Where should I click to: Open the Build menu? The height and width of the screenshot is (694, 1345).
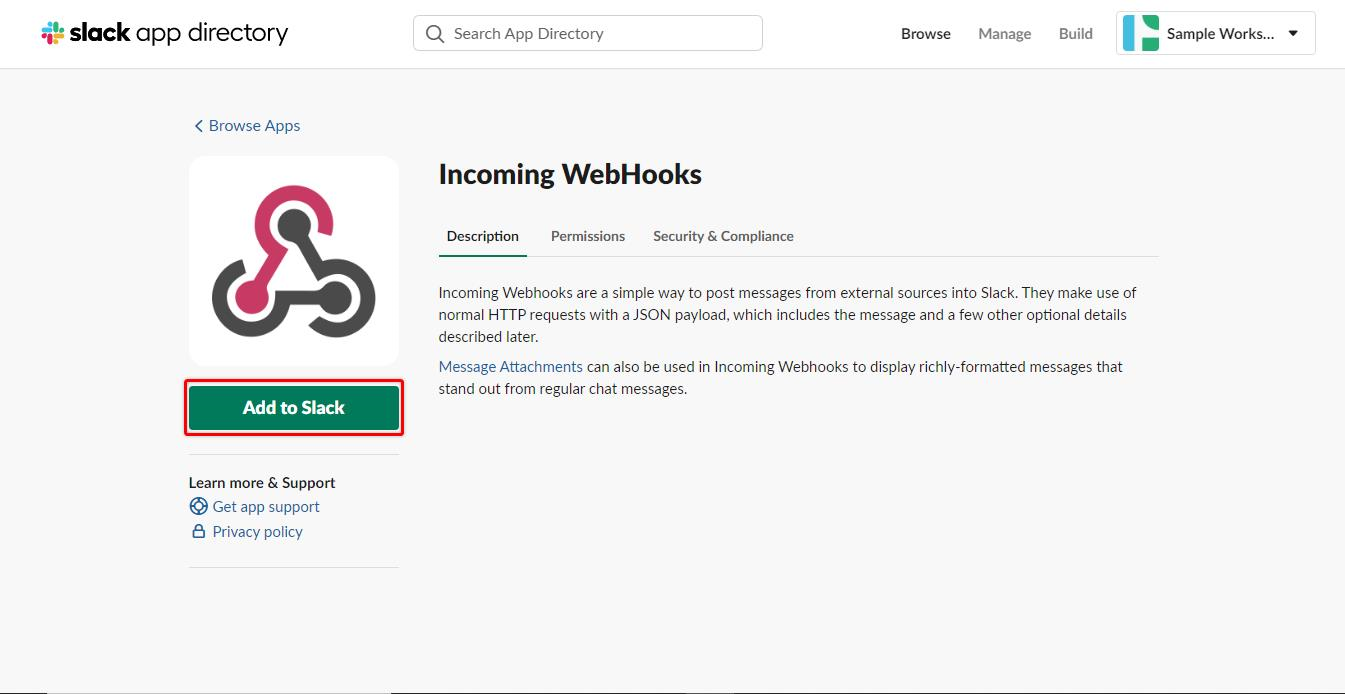(1075, 33)
